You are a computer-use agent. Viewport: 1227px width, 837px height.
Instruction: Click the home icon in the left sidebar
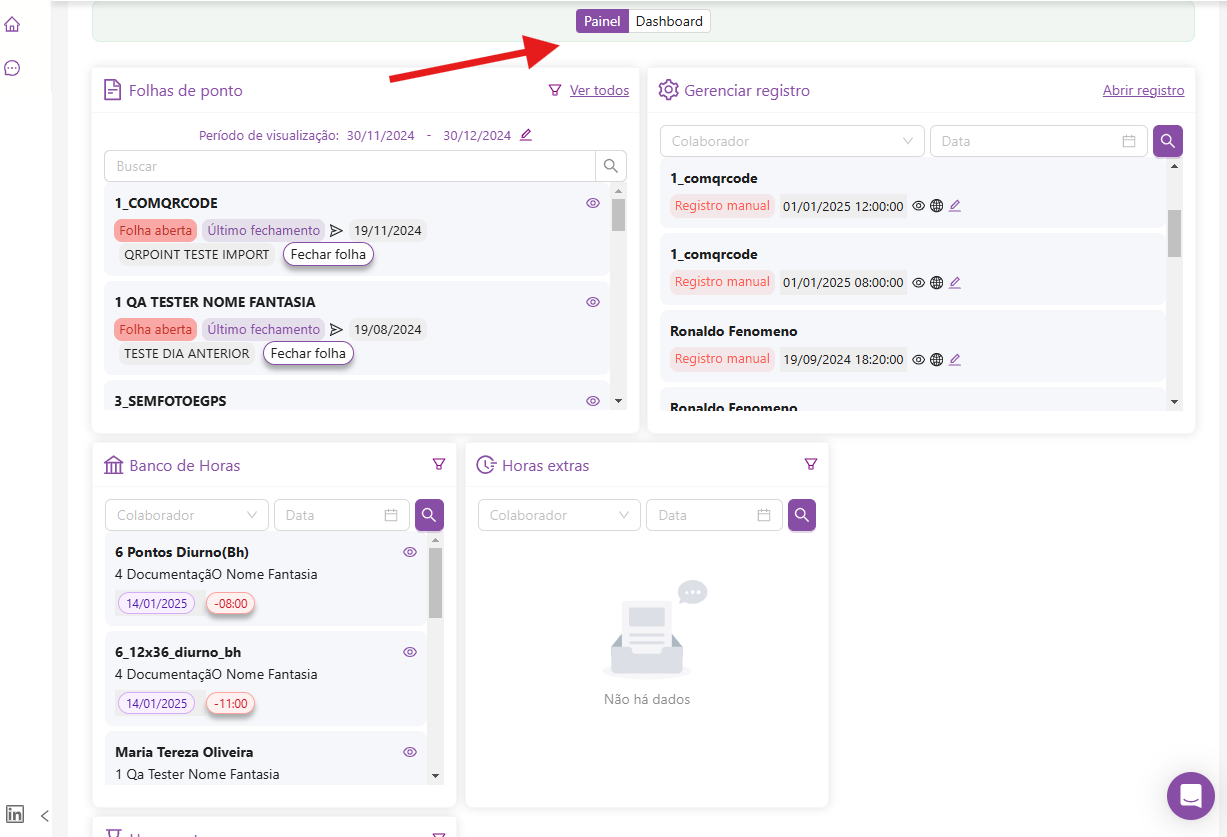[x=12, y=24]
